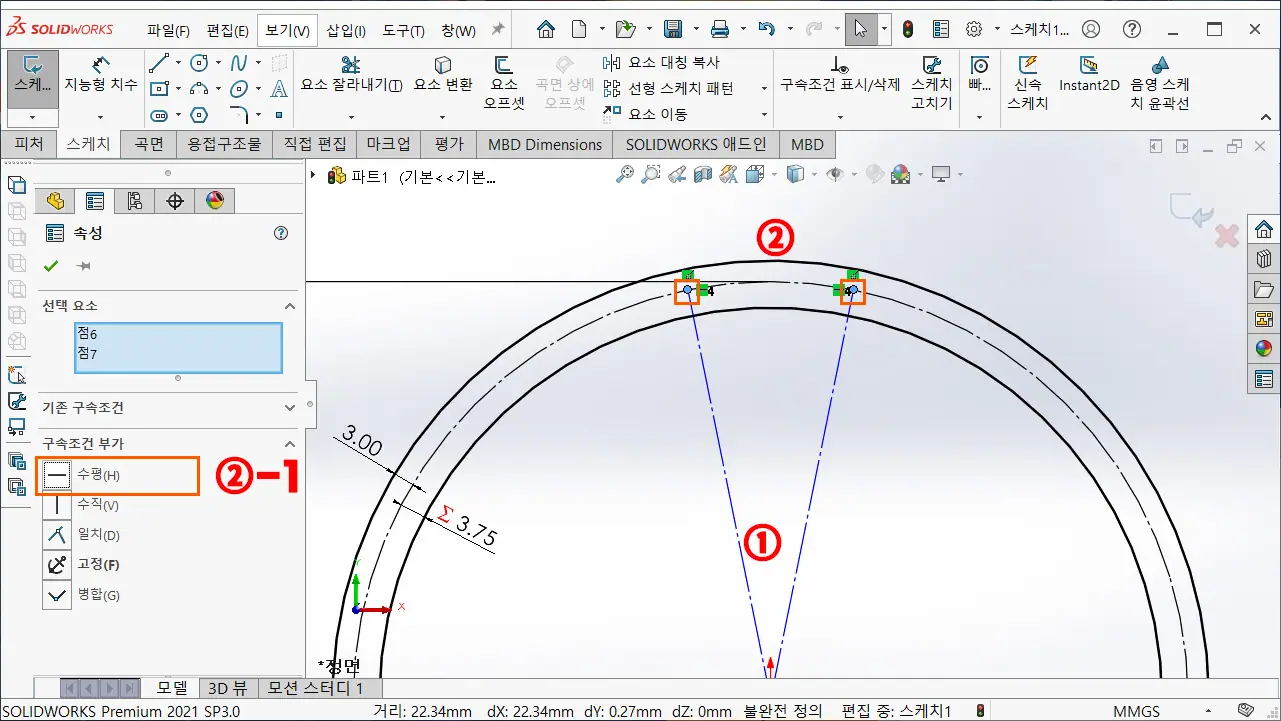
Task: Select the sketch Text (A) tool
Action: coord(279,89)
